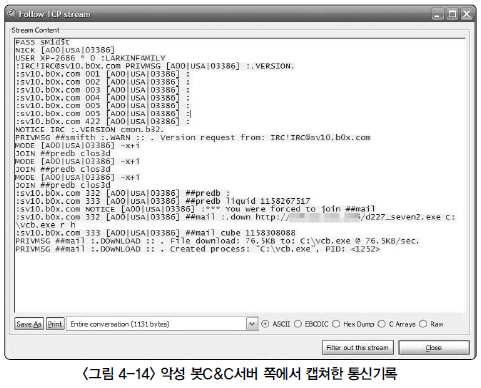Click the Stream Content group label

tap(36, 30)
